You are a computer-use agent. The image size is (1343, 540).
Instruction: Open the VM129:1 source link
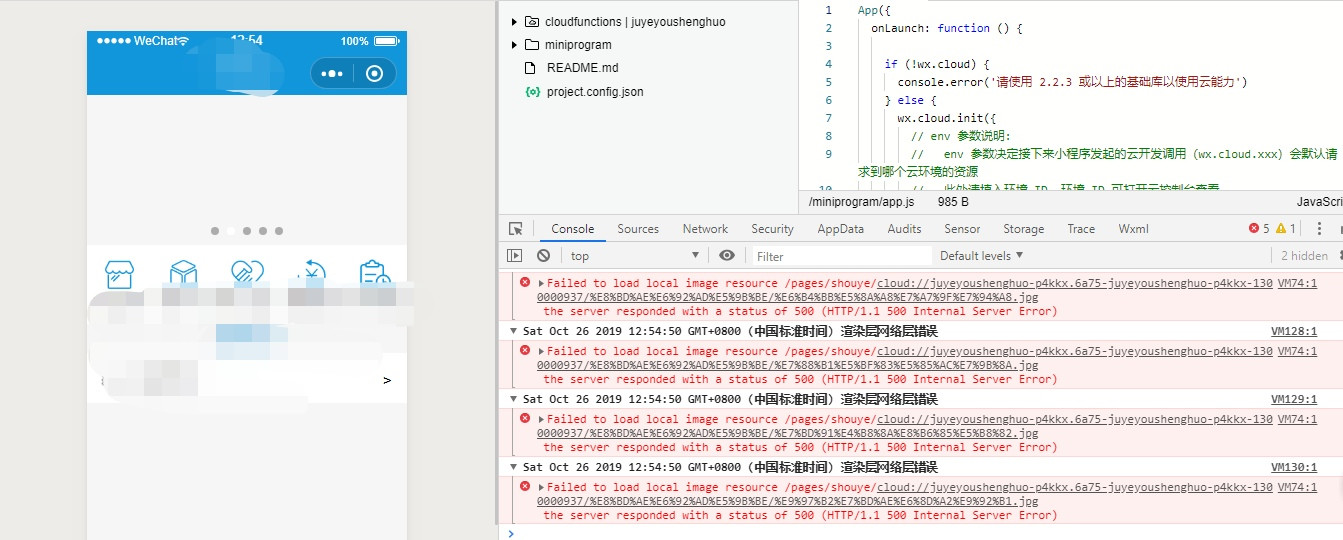[1294, 399]
